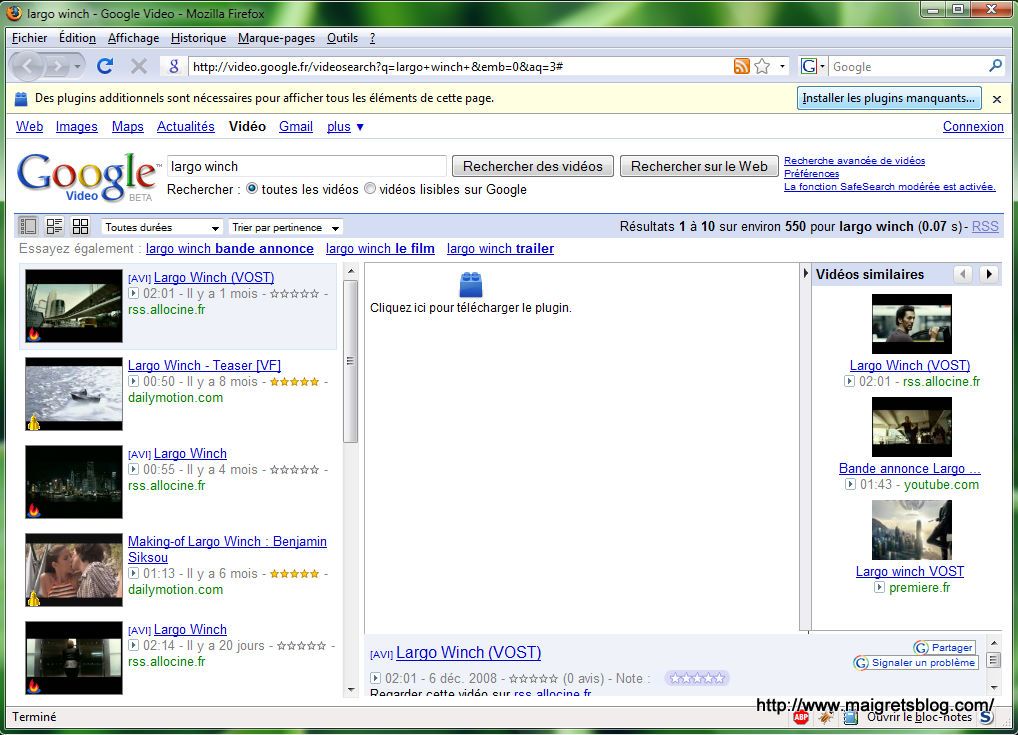Select the detailed list view icon
The width and height of the screenshot is (1018, 735).
pyautogui.click(x=54, y=226)
